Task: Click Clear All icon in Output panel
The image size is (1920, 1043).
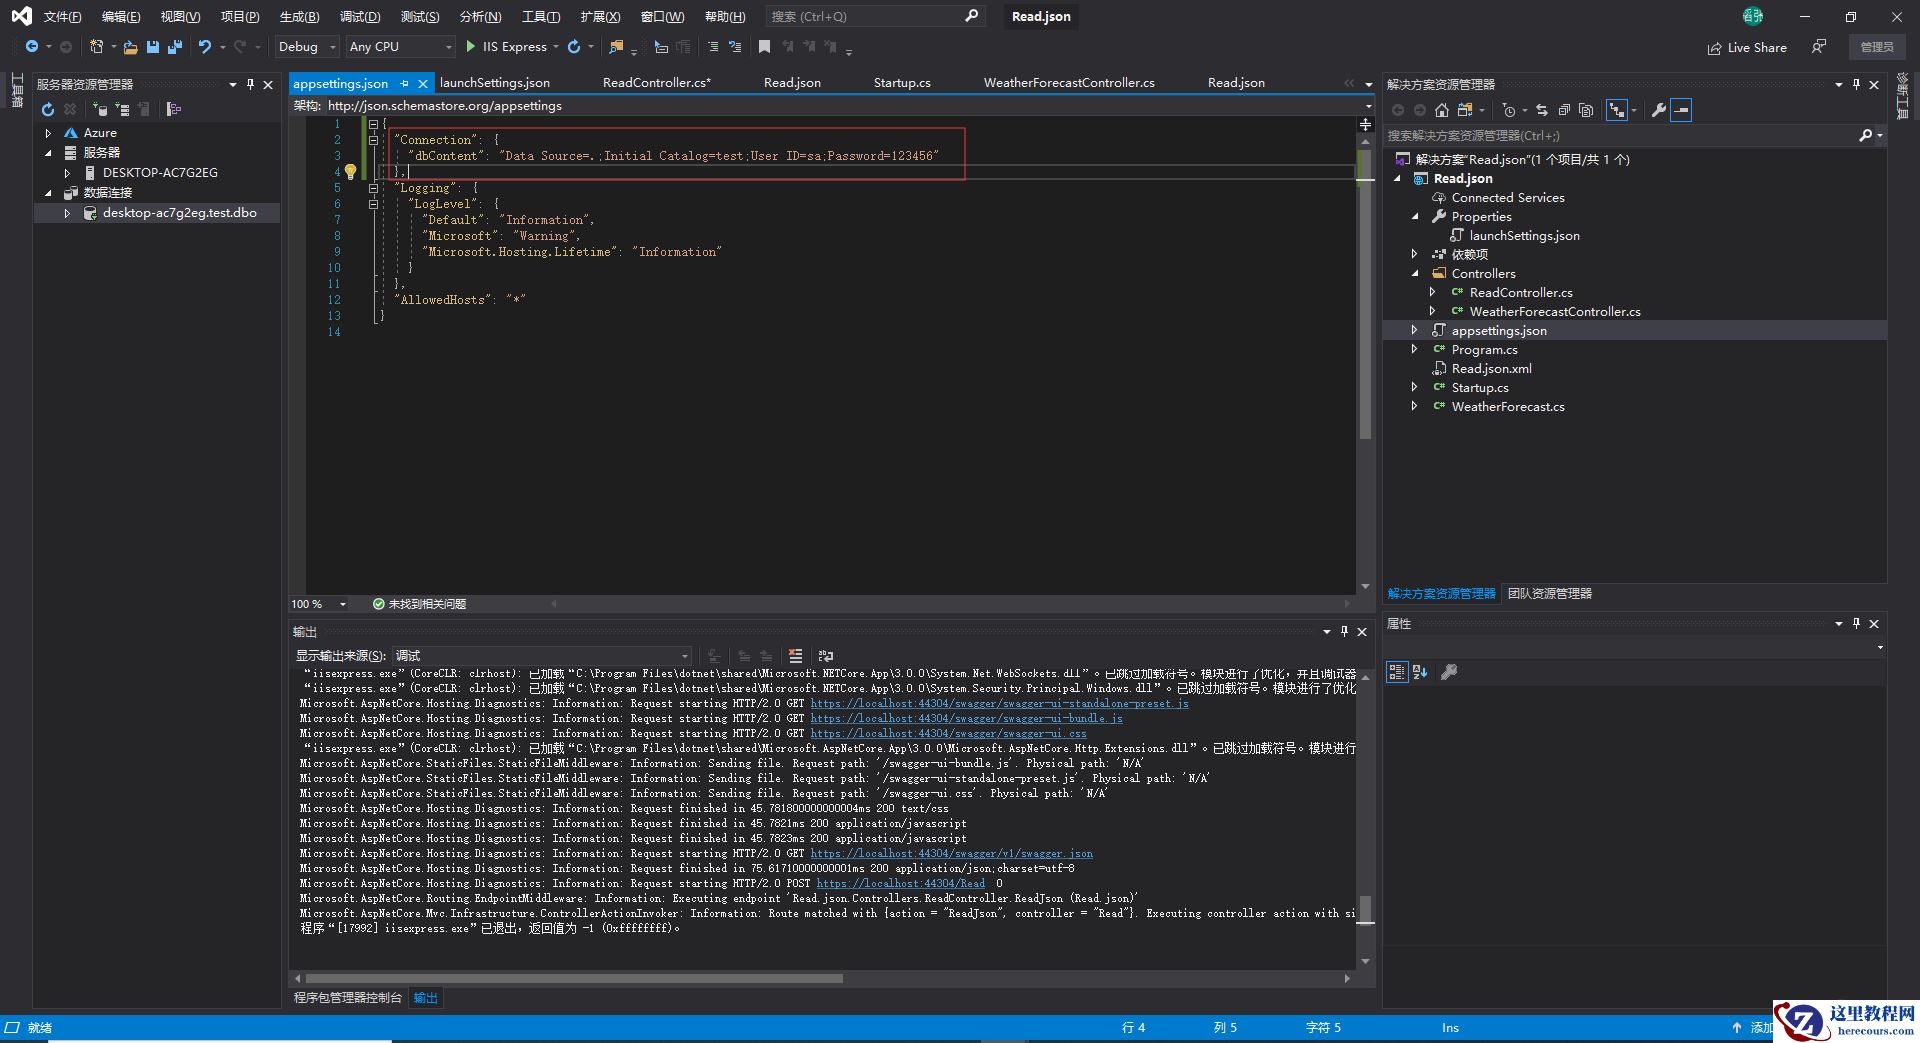Action: [x=795, y=656]
